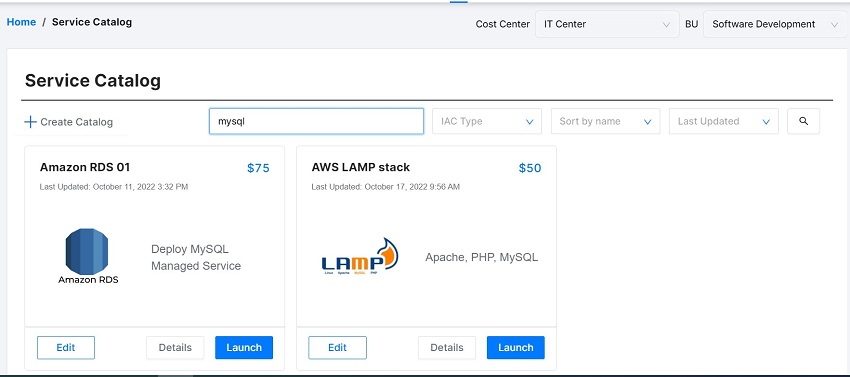Open the BU Software Development dropdown

[775, 24]
